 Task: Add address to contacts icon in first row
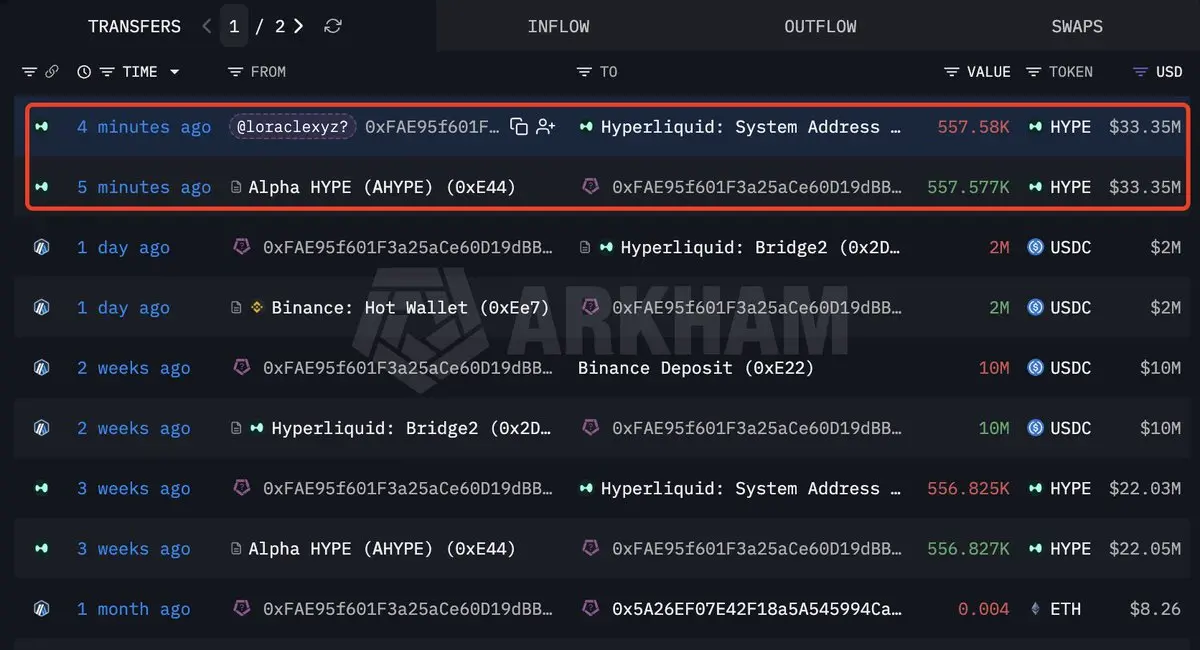546,127
